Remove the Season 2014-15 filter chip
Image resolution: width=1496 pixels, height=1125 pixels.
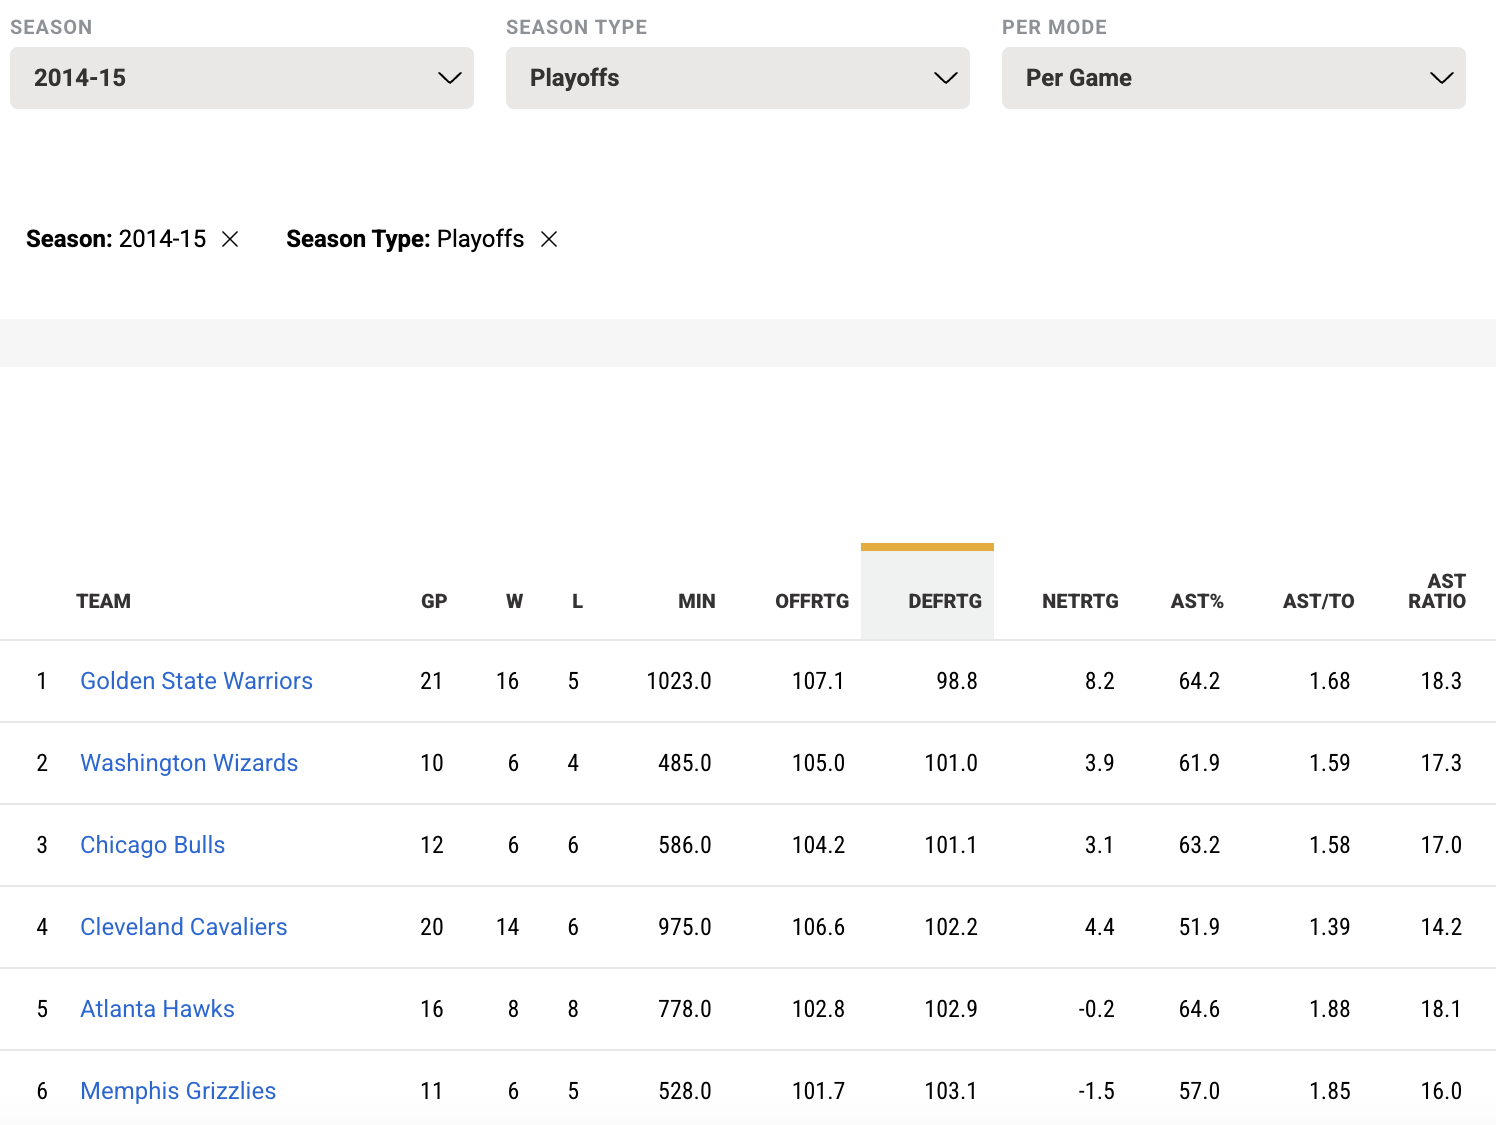click(x=230, y=239)
